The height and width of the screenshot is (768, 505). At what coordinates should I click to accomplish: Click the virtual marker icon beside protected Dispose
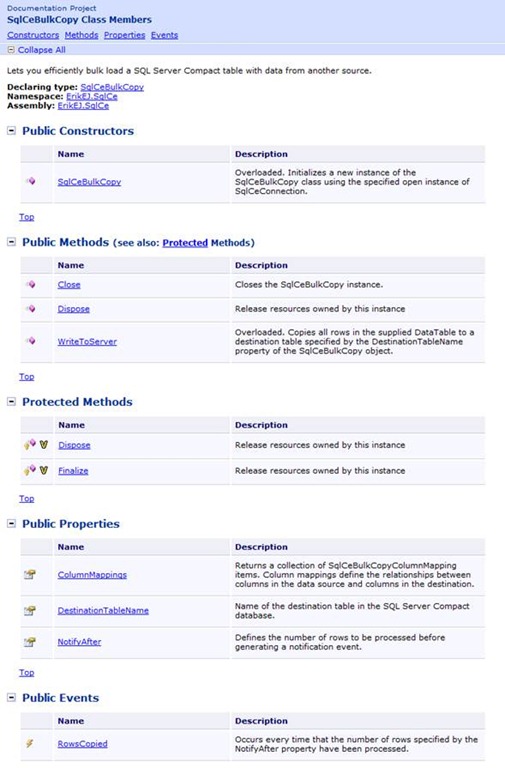pyautogui.click(x=44, y=445)
